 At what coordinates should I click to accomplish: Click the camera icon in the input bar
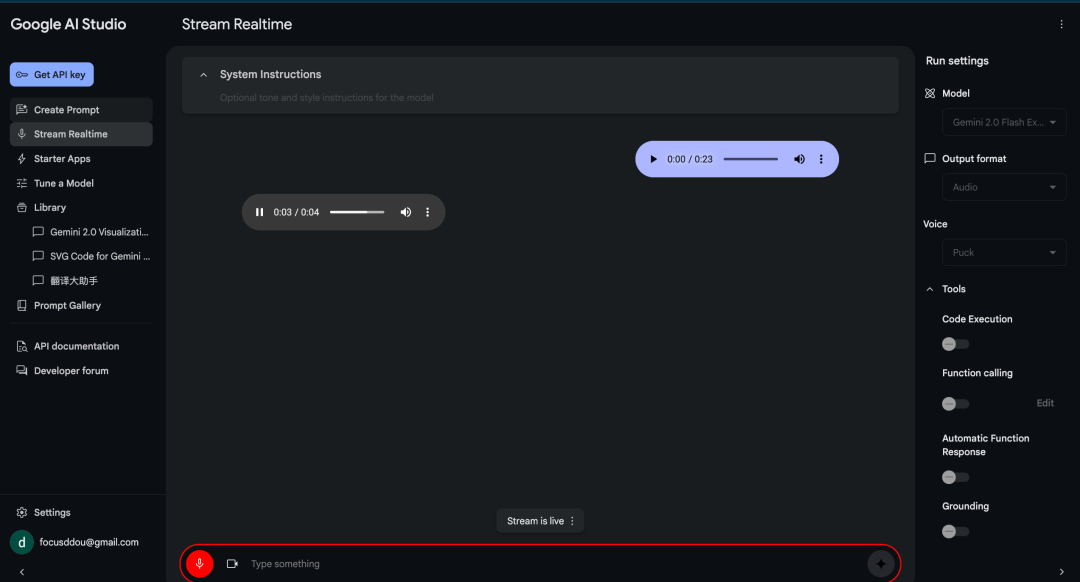click(x=232, y=564)
